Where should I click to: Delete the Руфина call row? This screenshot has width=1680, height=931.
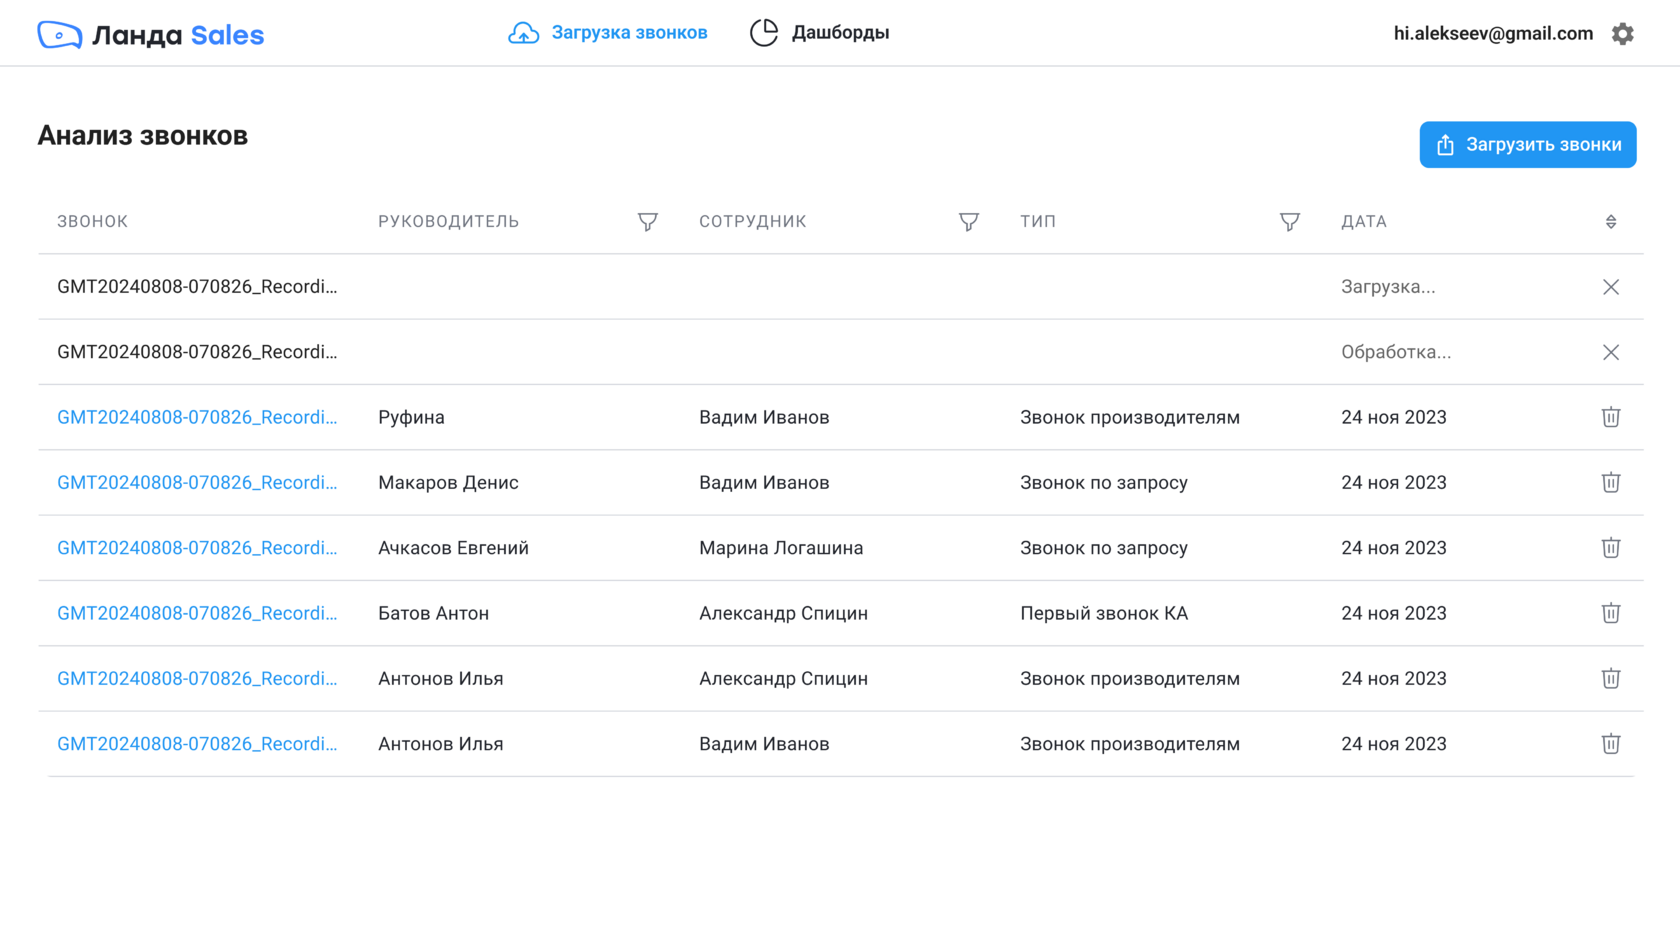1610,417
